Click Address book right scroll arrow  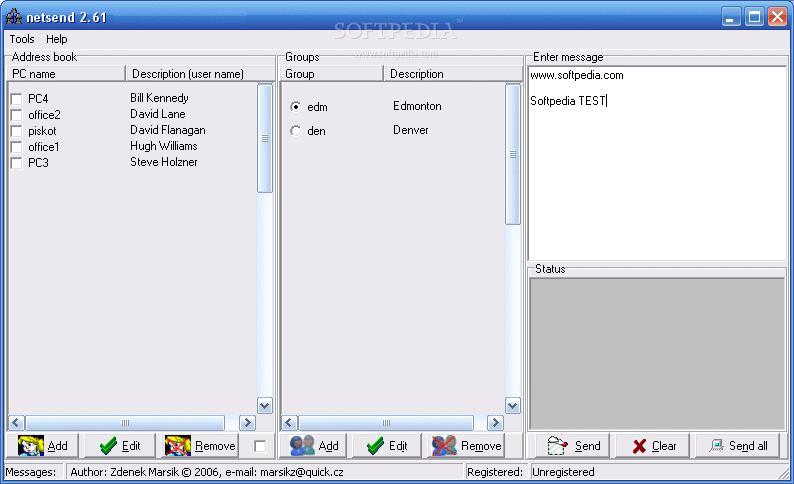tap(247, 423)
